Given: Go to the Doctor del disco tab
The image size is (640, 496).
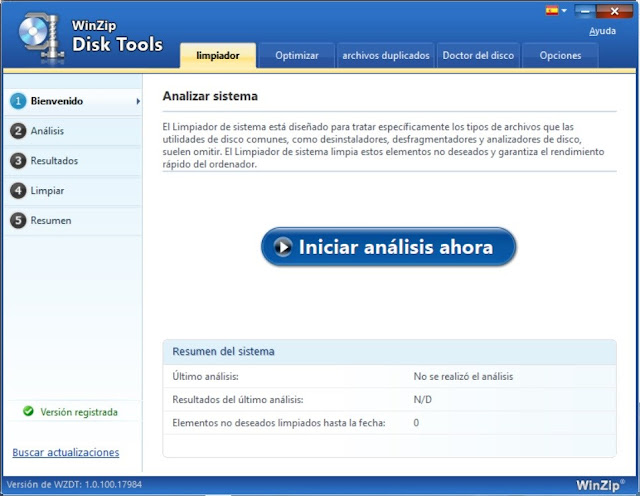Looking at the screenshot, I should coord(478,56).
